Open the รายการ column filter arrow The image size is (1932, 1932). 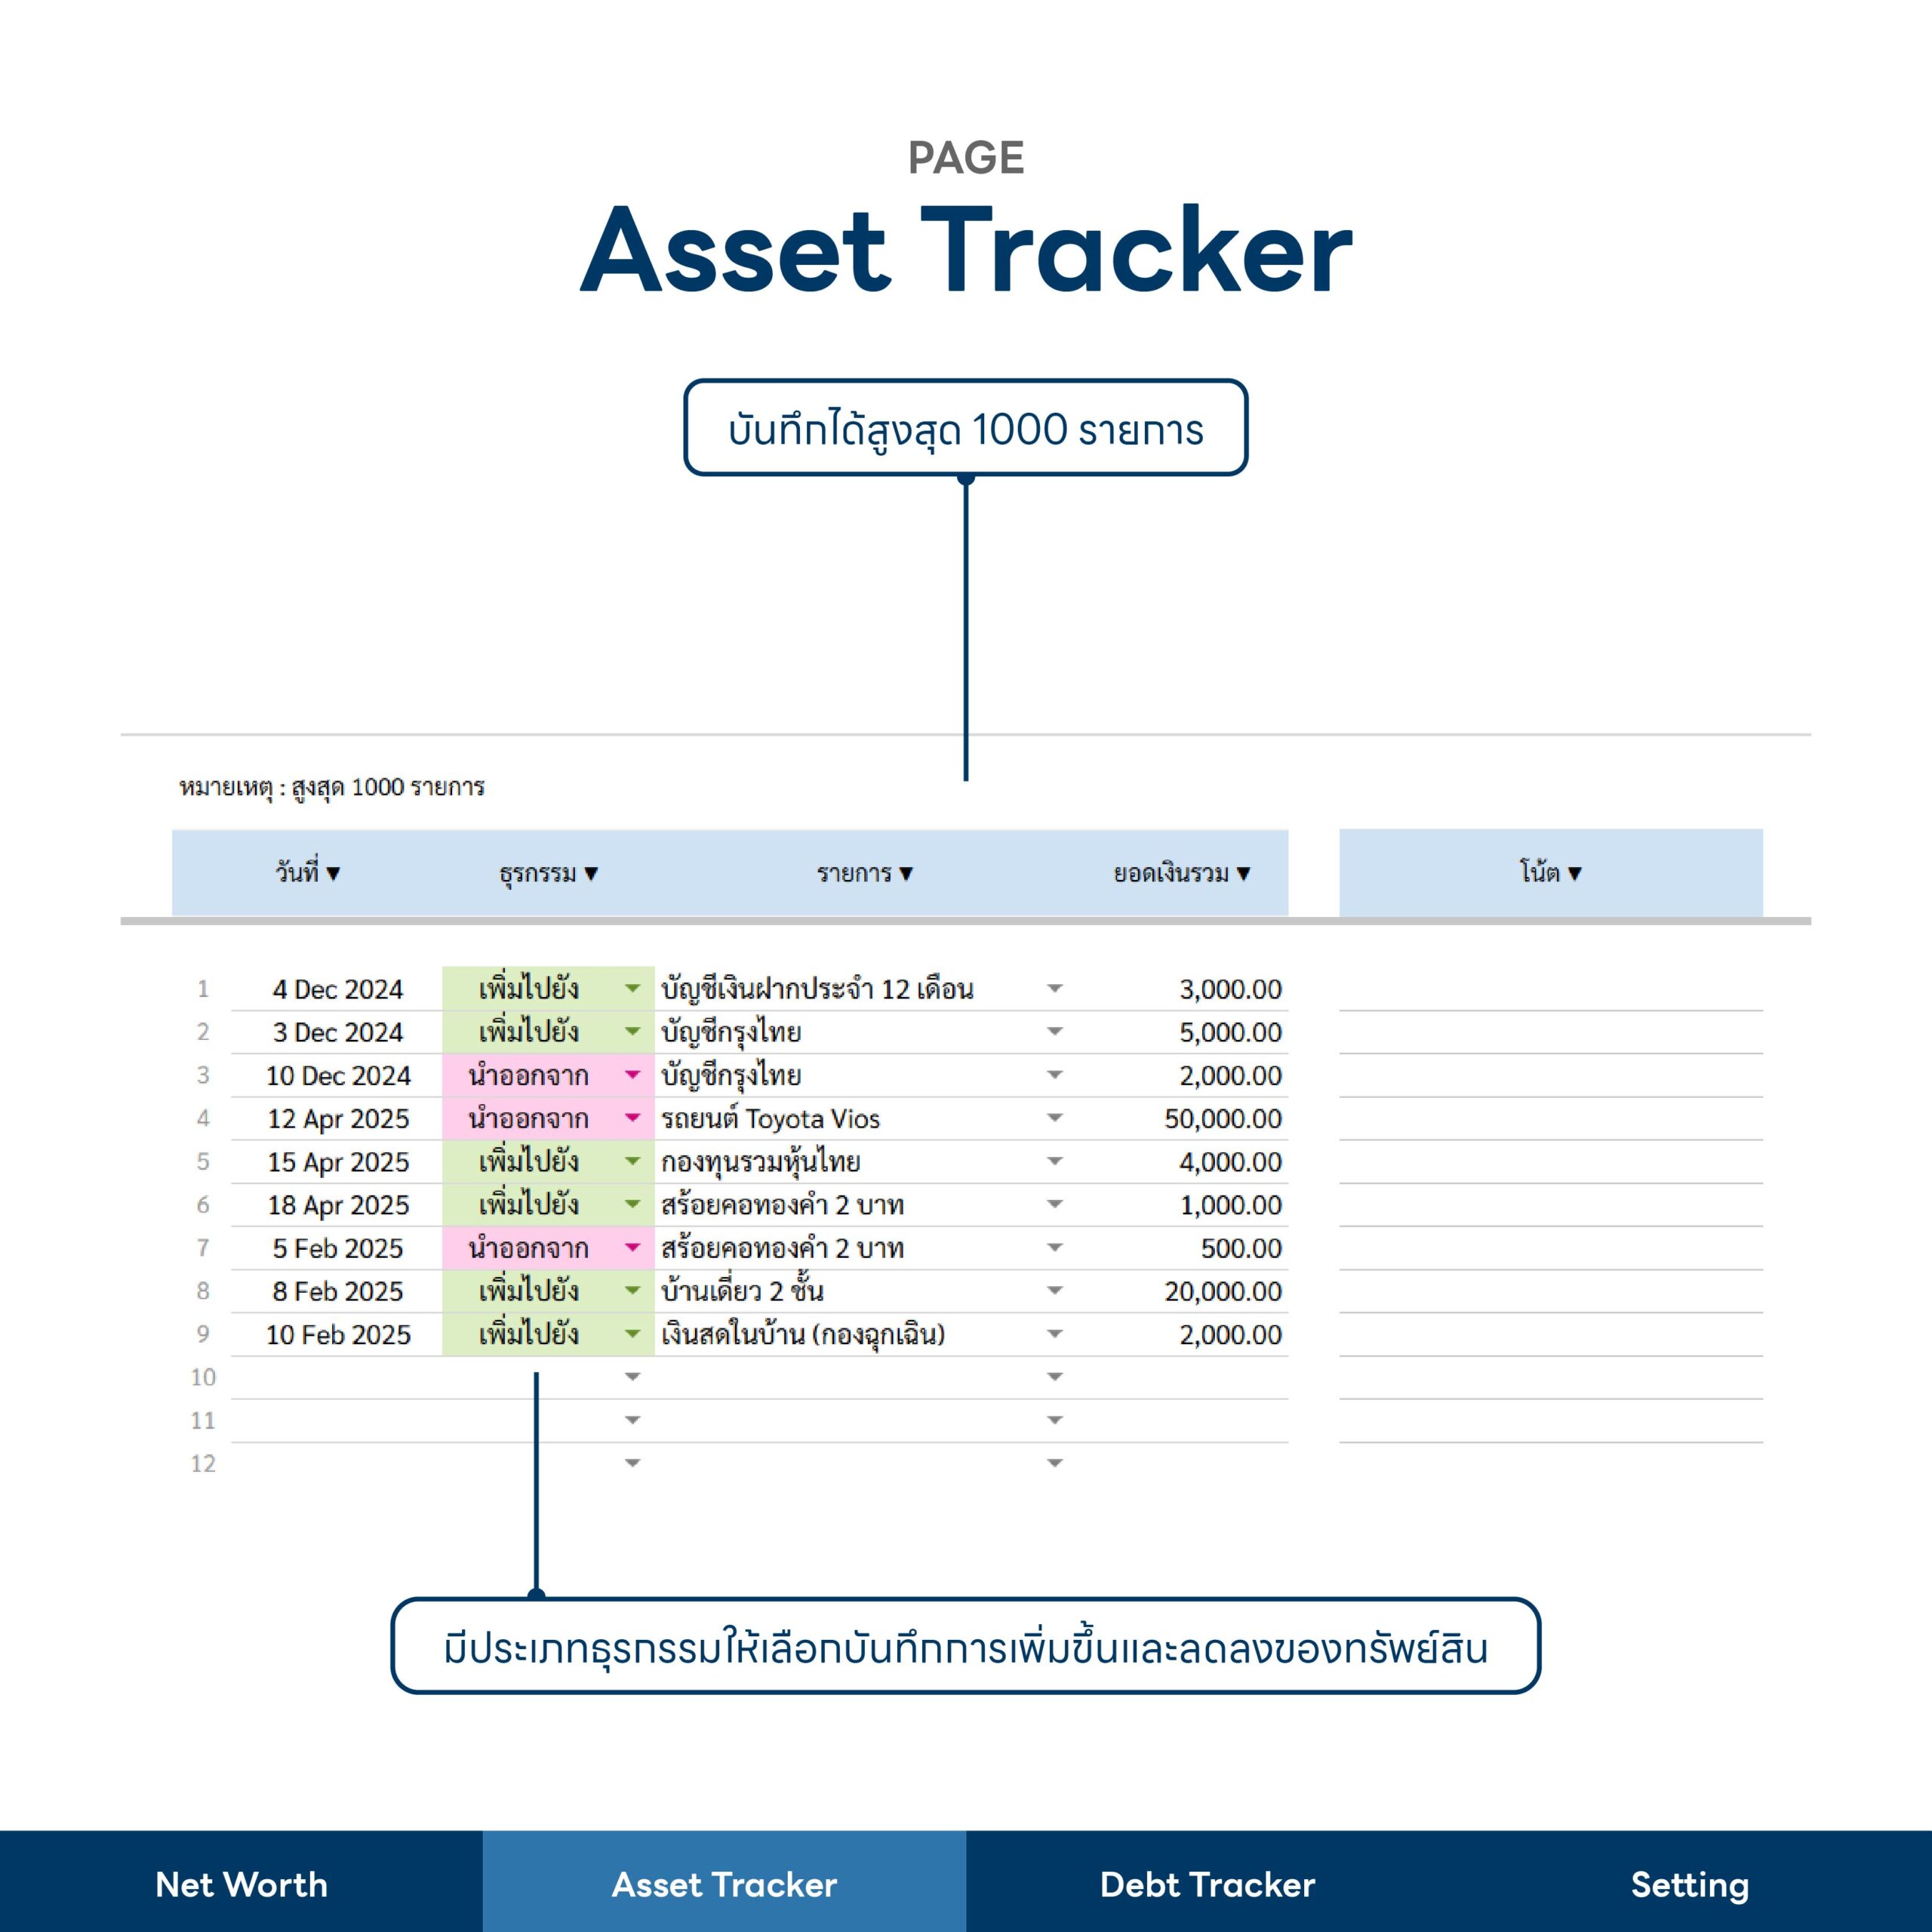[906, 873]
